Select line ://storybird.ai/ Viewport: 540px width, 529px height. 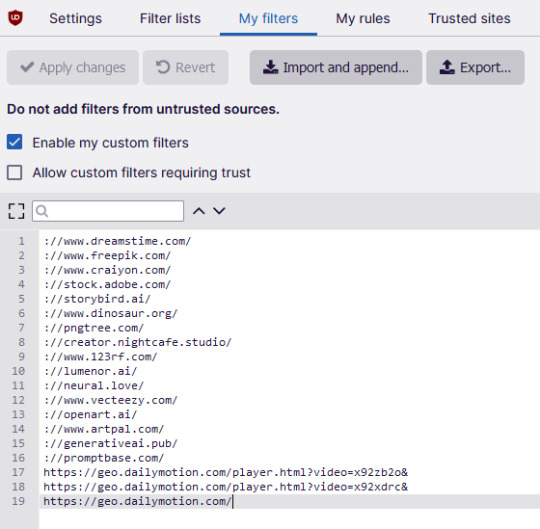[97, 299]
